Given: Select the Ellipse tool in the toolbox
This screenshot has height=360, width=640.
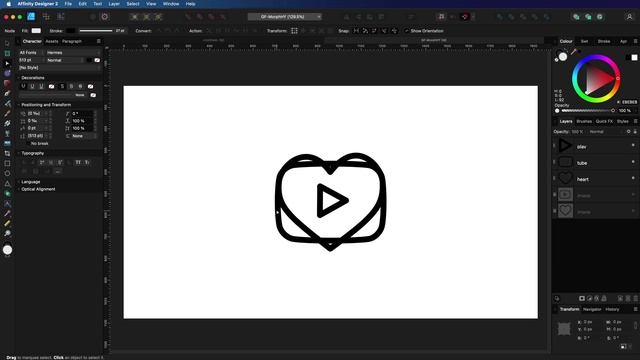Looking at the screenshot, I should (x=7, y=173).
